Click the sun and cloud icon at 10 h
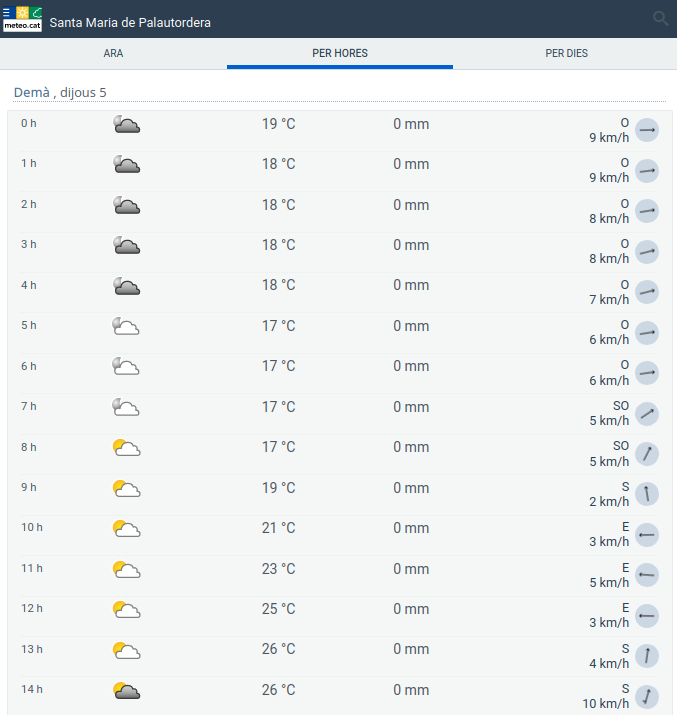This screenshot has width=677, height=715. pos(126,528)
